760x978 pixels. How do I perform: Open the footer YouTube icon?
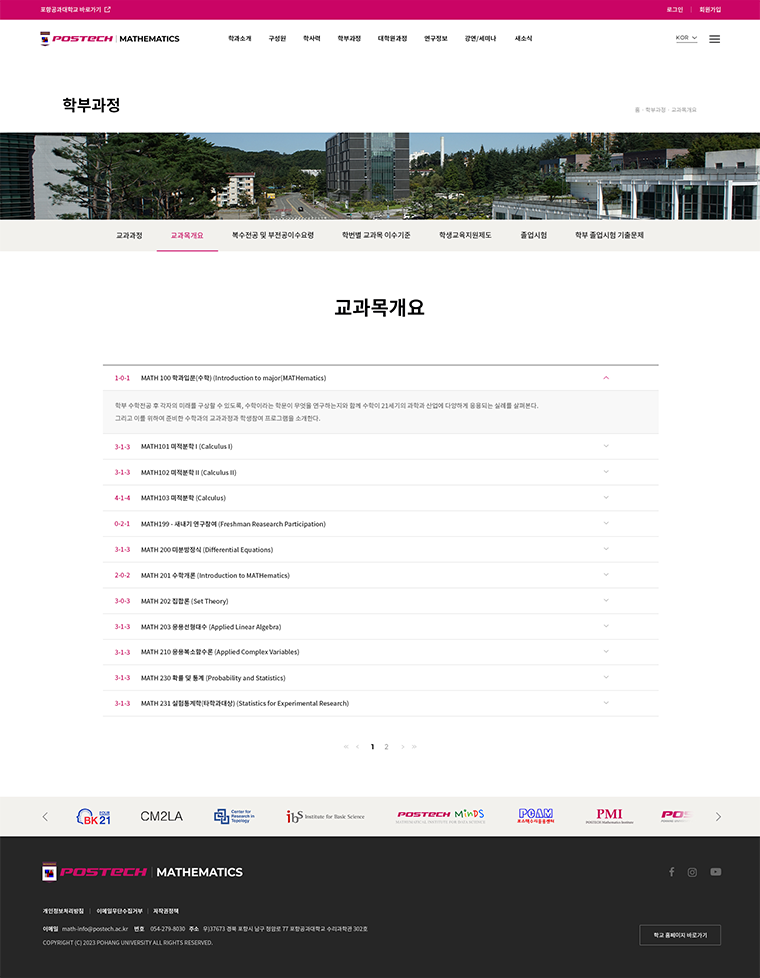(x=716, y=872)
